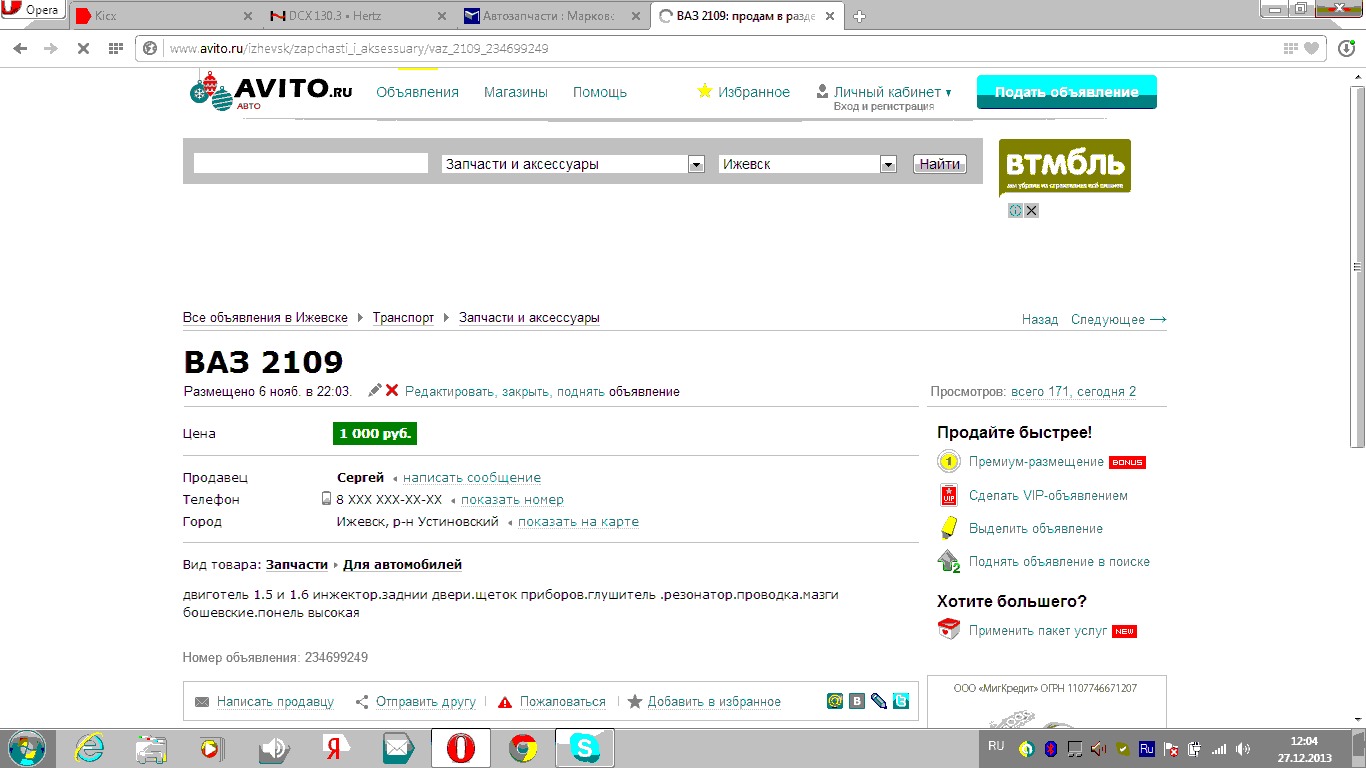Click the Премиум-размещение option
Viewport: 1366px width, 768px height.
(x=1036, y=462)
